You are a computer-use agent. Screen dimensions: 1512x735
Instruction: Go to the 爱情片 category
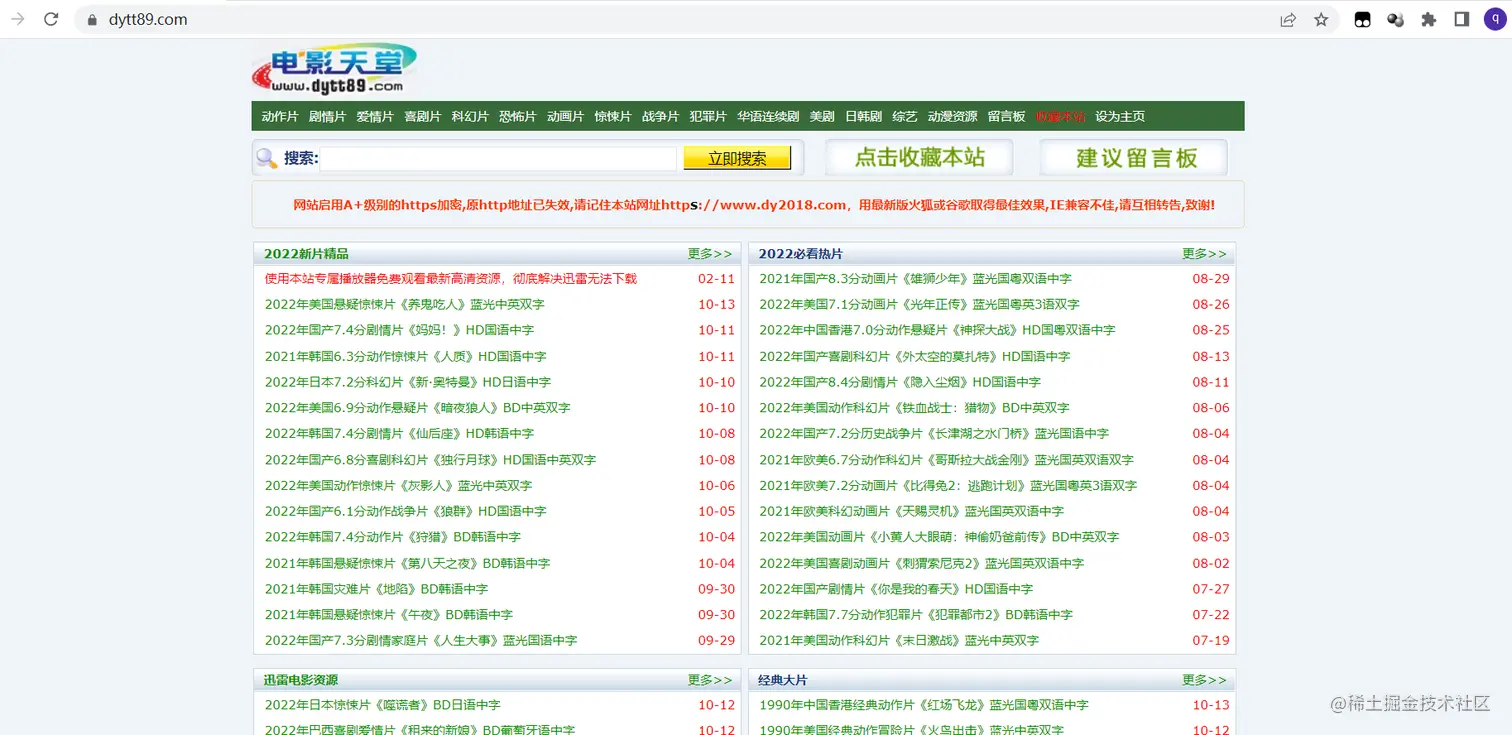point(375,116)
